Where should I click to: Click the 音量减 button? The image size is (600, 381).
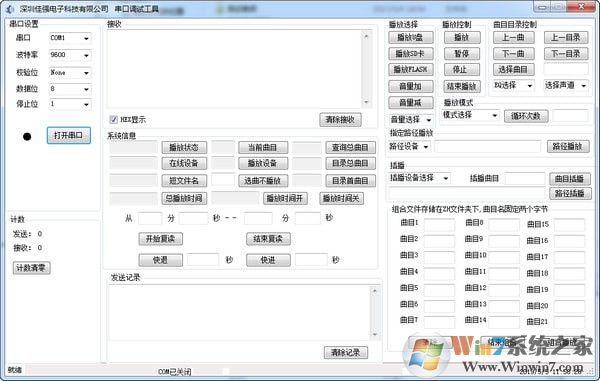(411, 103)
